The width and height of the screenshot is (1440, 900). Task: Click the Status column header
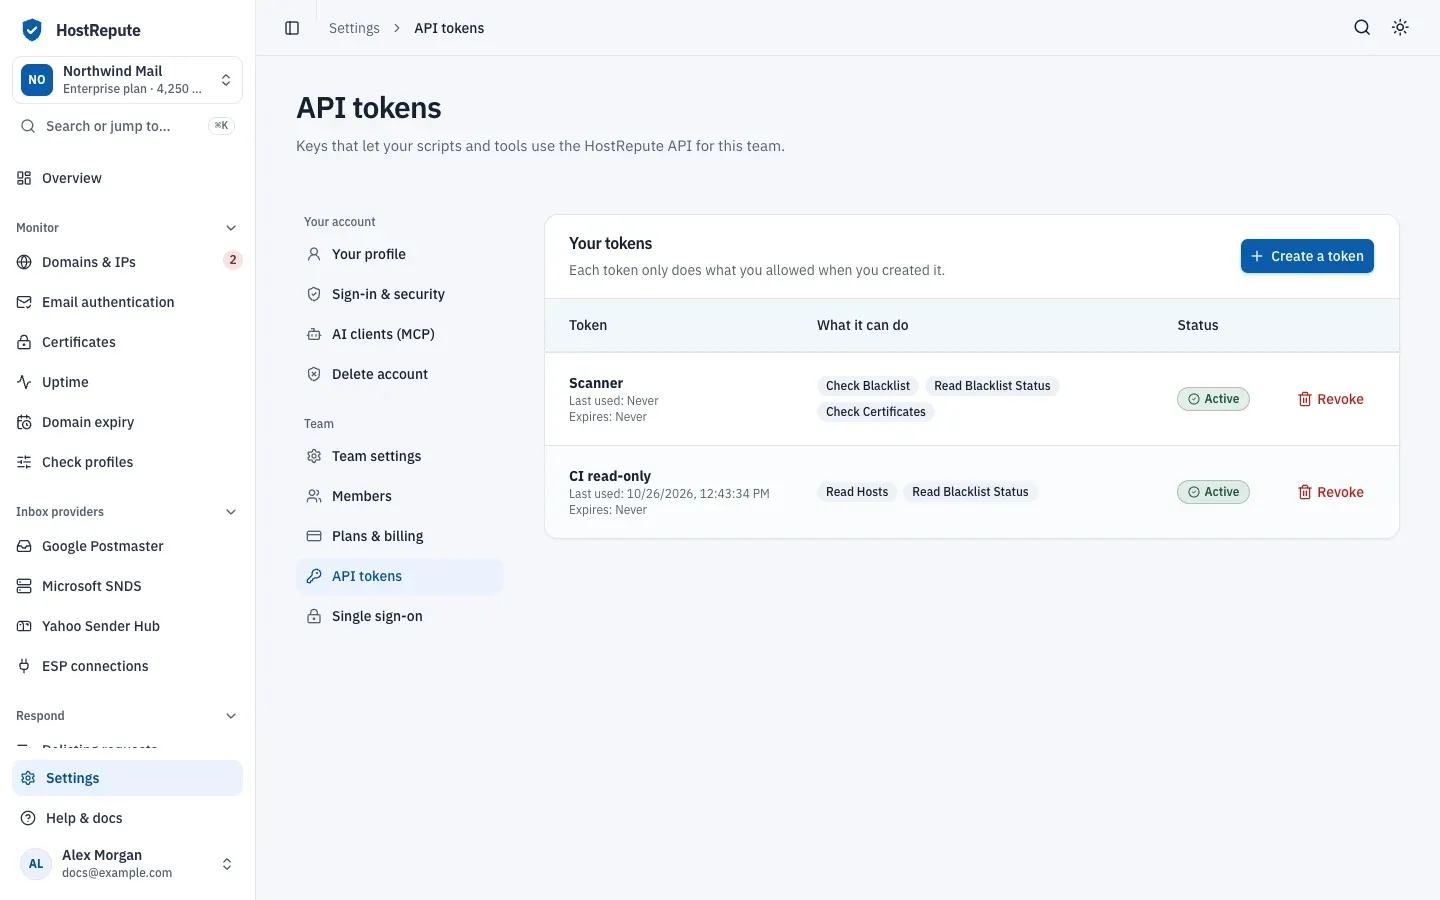[x=1198, y=325]
